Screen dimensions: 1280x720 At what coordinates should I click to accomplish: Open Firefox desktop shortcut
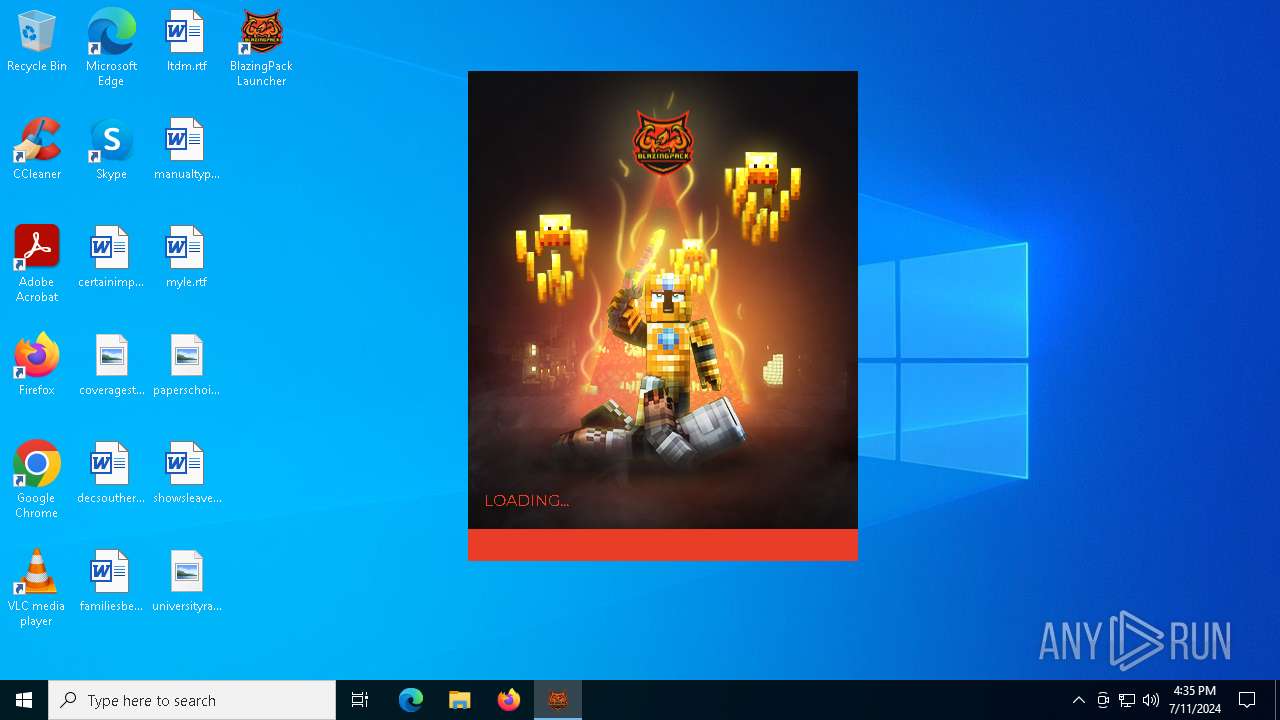pyautogui.click(x=37, y=366)
